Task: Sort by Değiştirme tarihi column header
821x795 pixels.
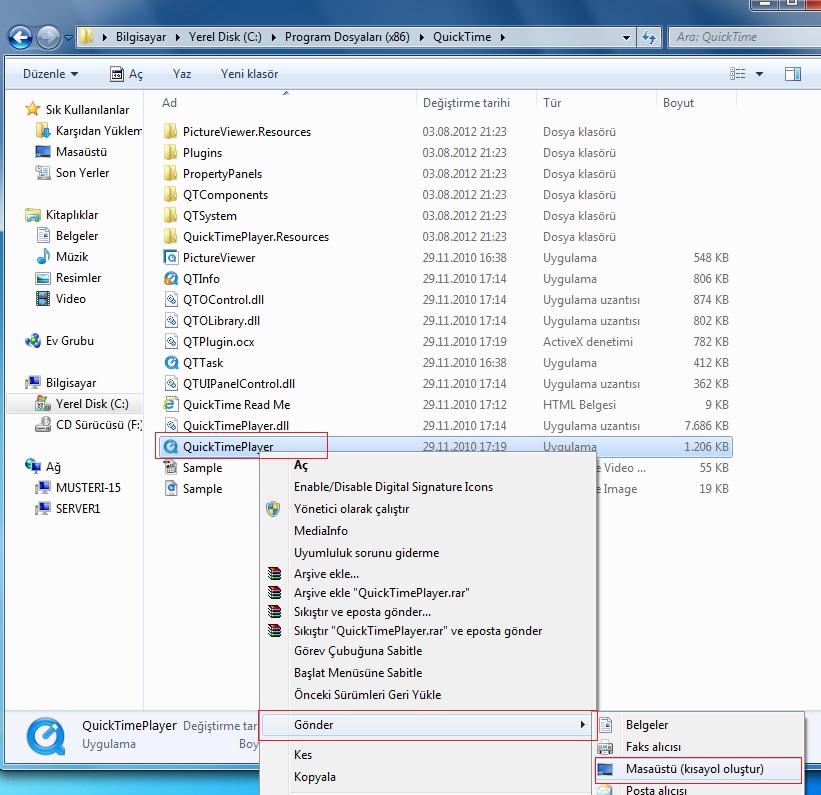Action: click(x=466, y=103)
